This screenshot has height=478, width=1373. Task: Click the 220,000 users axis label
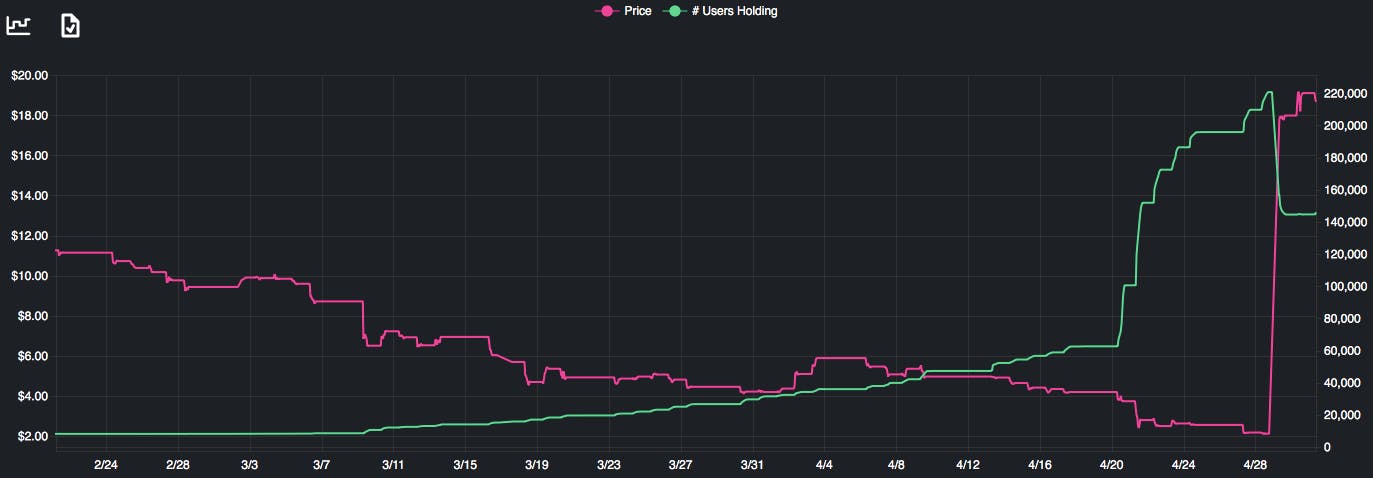1344,94
